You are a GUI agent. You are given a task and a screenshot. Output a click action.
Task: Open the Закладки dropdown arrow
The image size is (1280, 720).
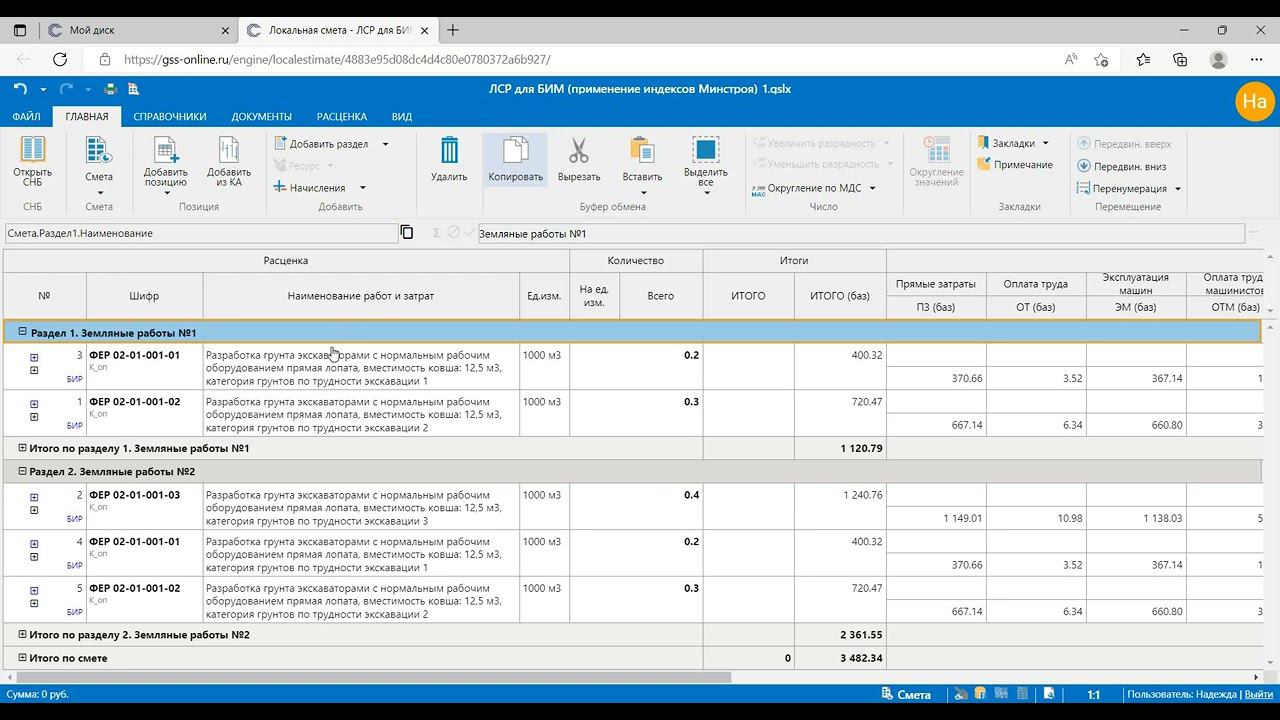point(1046,143)
